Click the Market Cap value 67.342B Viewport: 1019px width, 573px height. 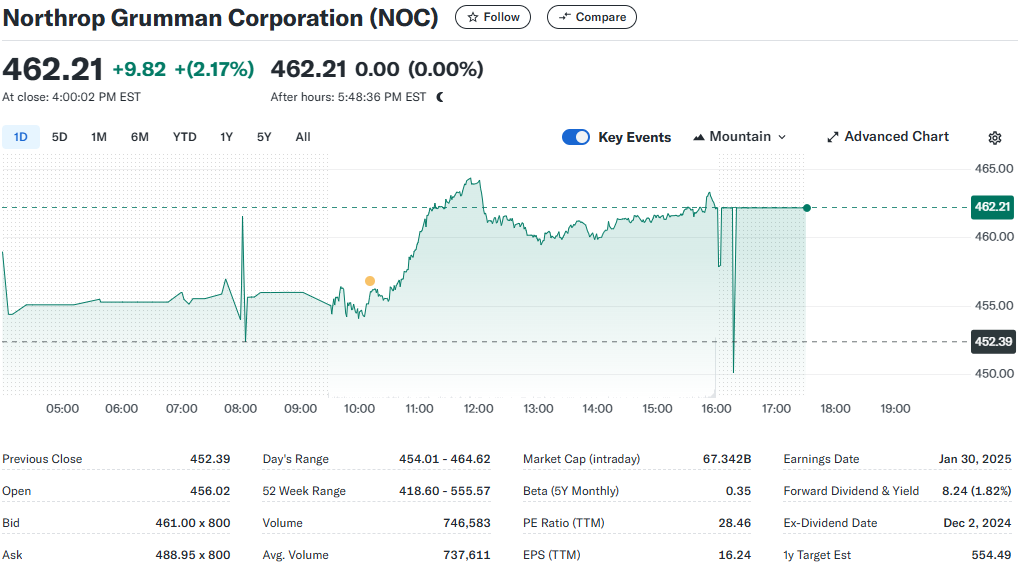[x=727, y=459]
